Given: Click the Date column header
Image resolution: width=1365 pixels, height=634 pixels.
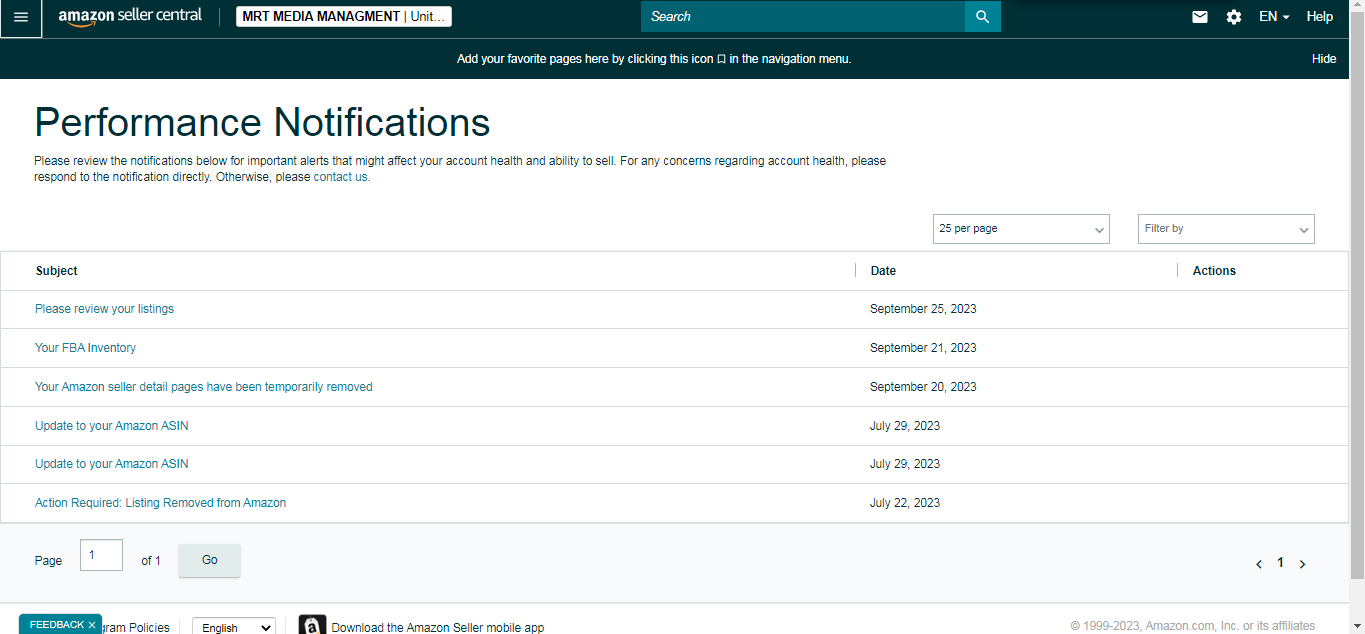Looking at the screenshot, I should click(x=883, y=271).
